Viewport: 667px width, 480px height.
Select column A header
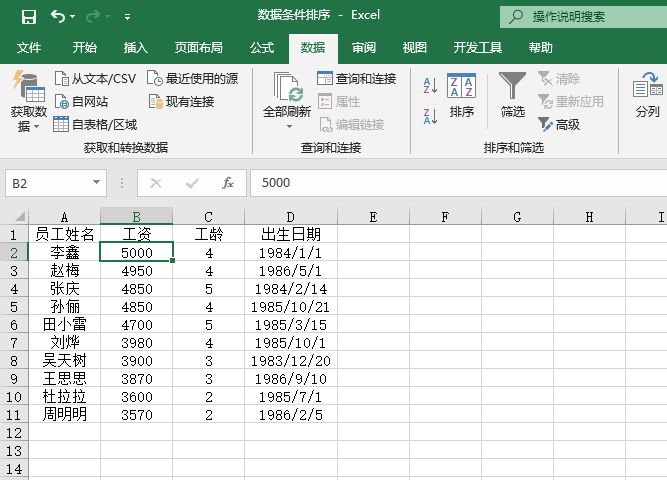pyautogui.click(x=64, y=217)
